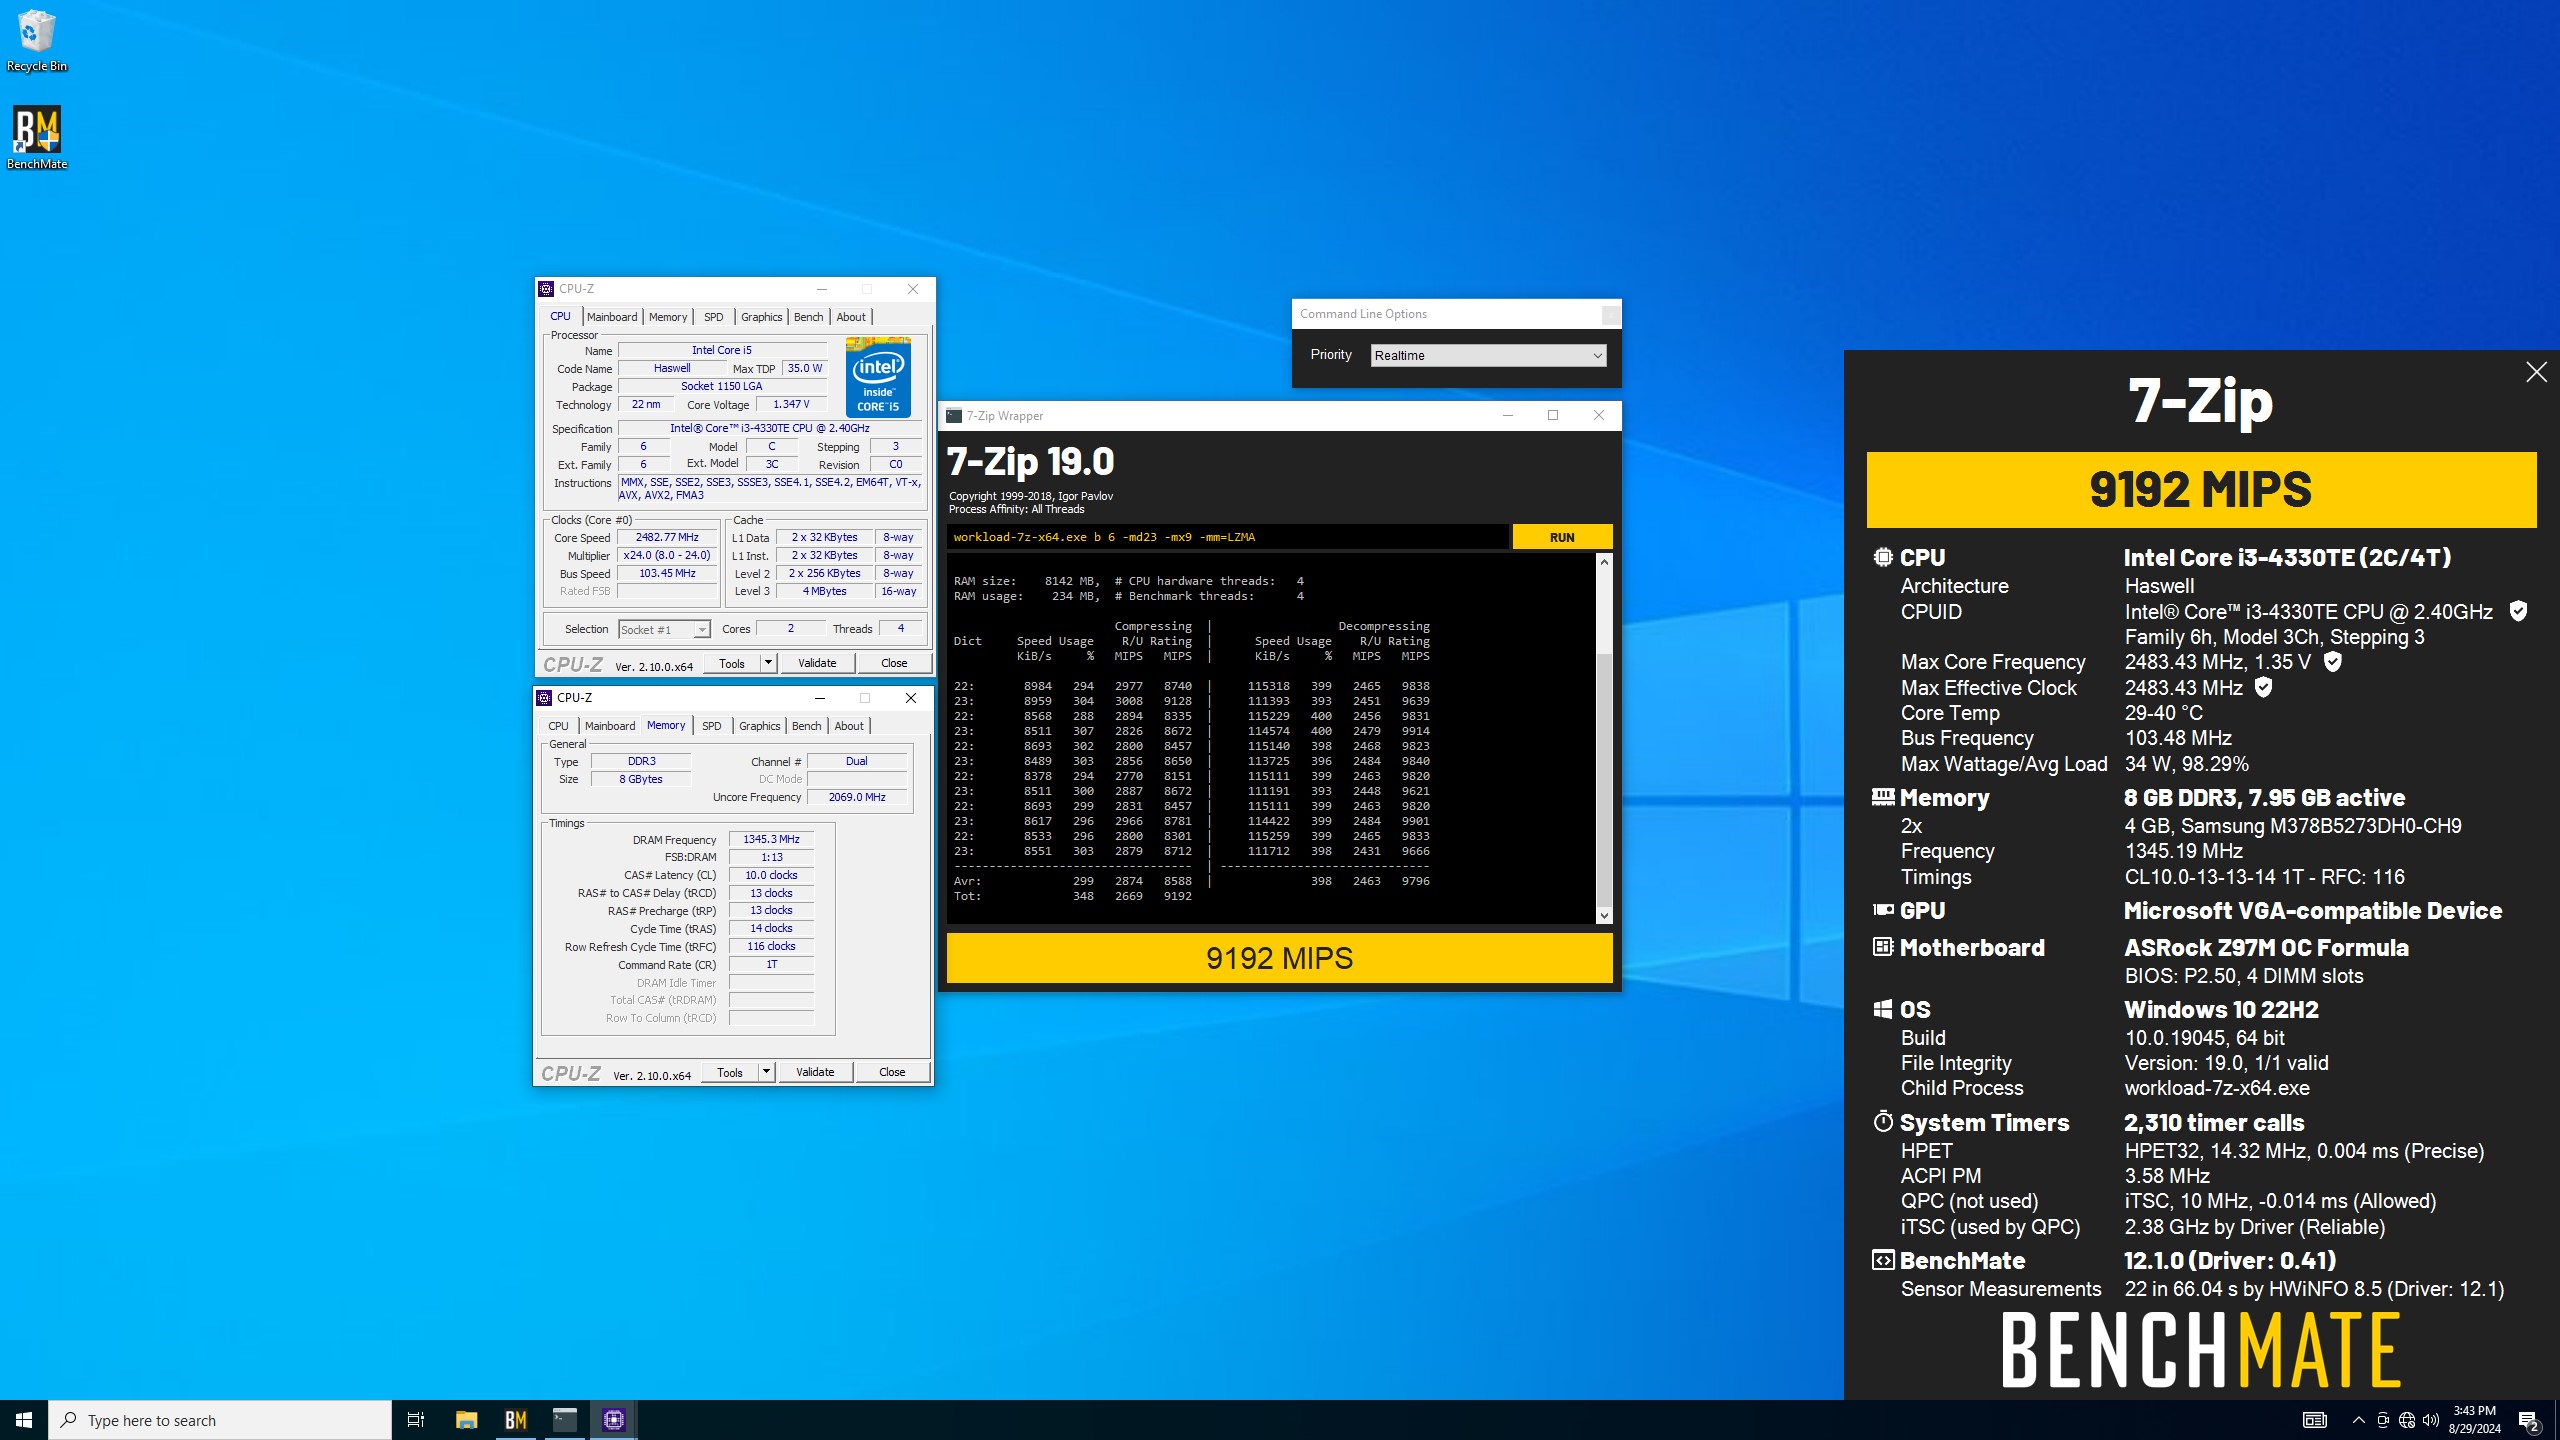This screenshot has width=2560, height=1440.
Task: Click the Motherboard icon in BenchMate panel
Action: 1883,947
